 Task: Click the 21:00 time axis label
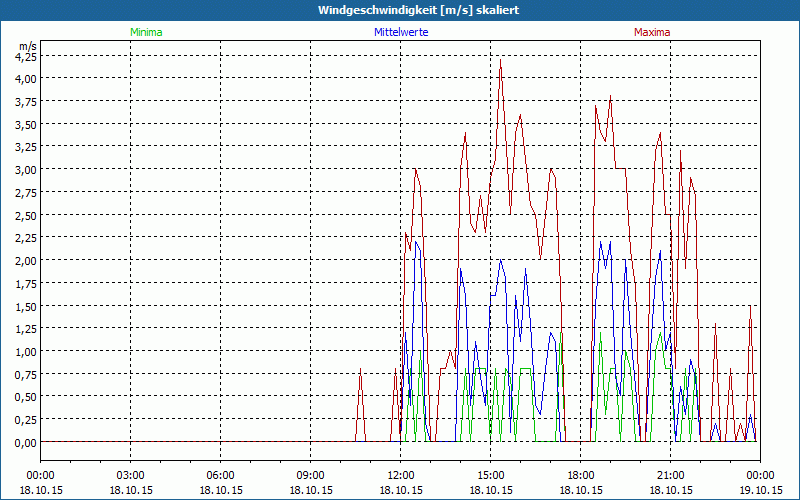point(670,476)
